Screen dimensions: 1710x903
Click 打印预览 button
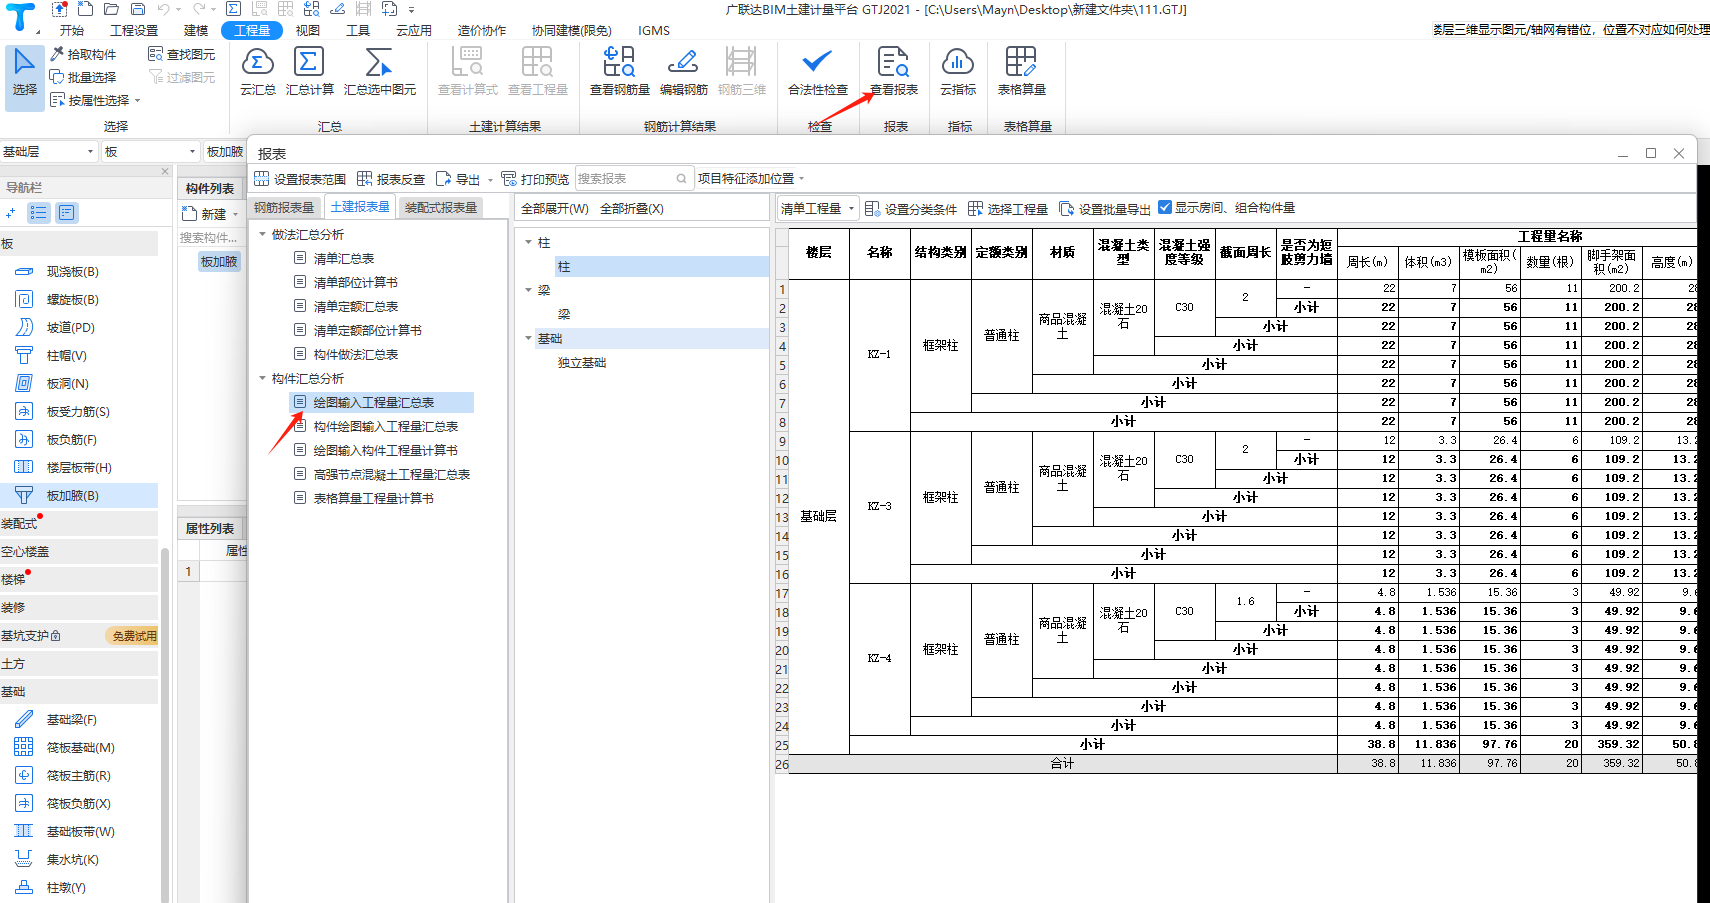(x=535, y=179)
